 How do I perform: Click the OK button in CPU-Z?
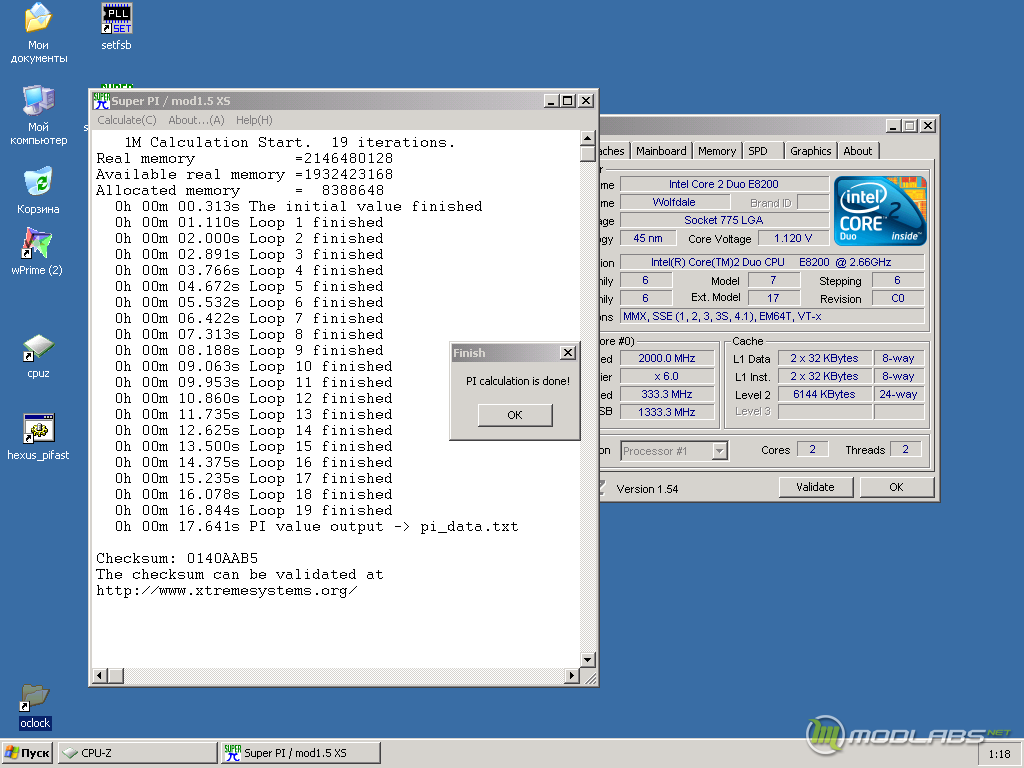point(896,487)
